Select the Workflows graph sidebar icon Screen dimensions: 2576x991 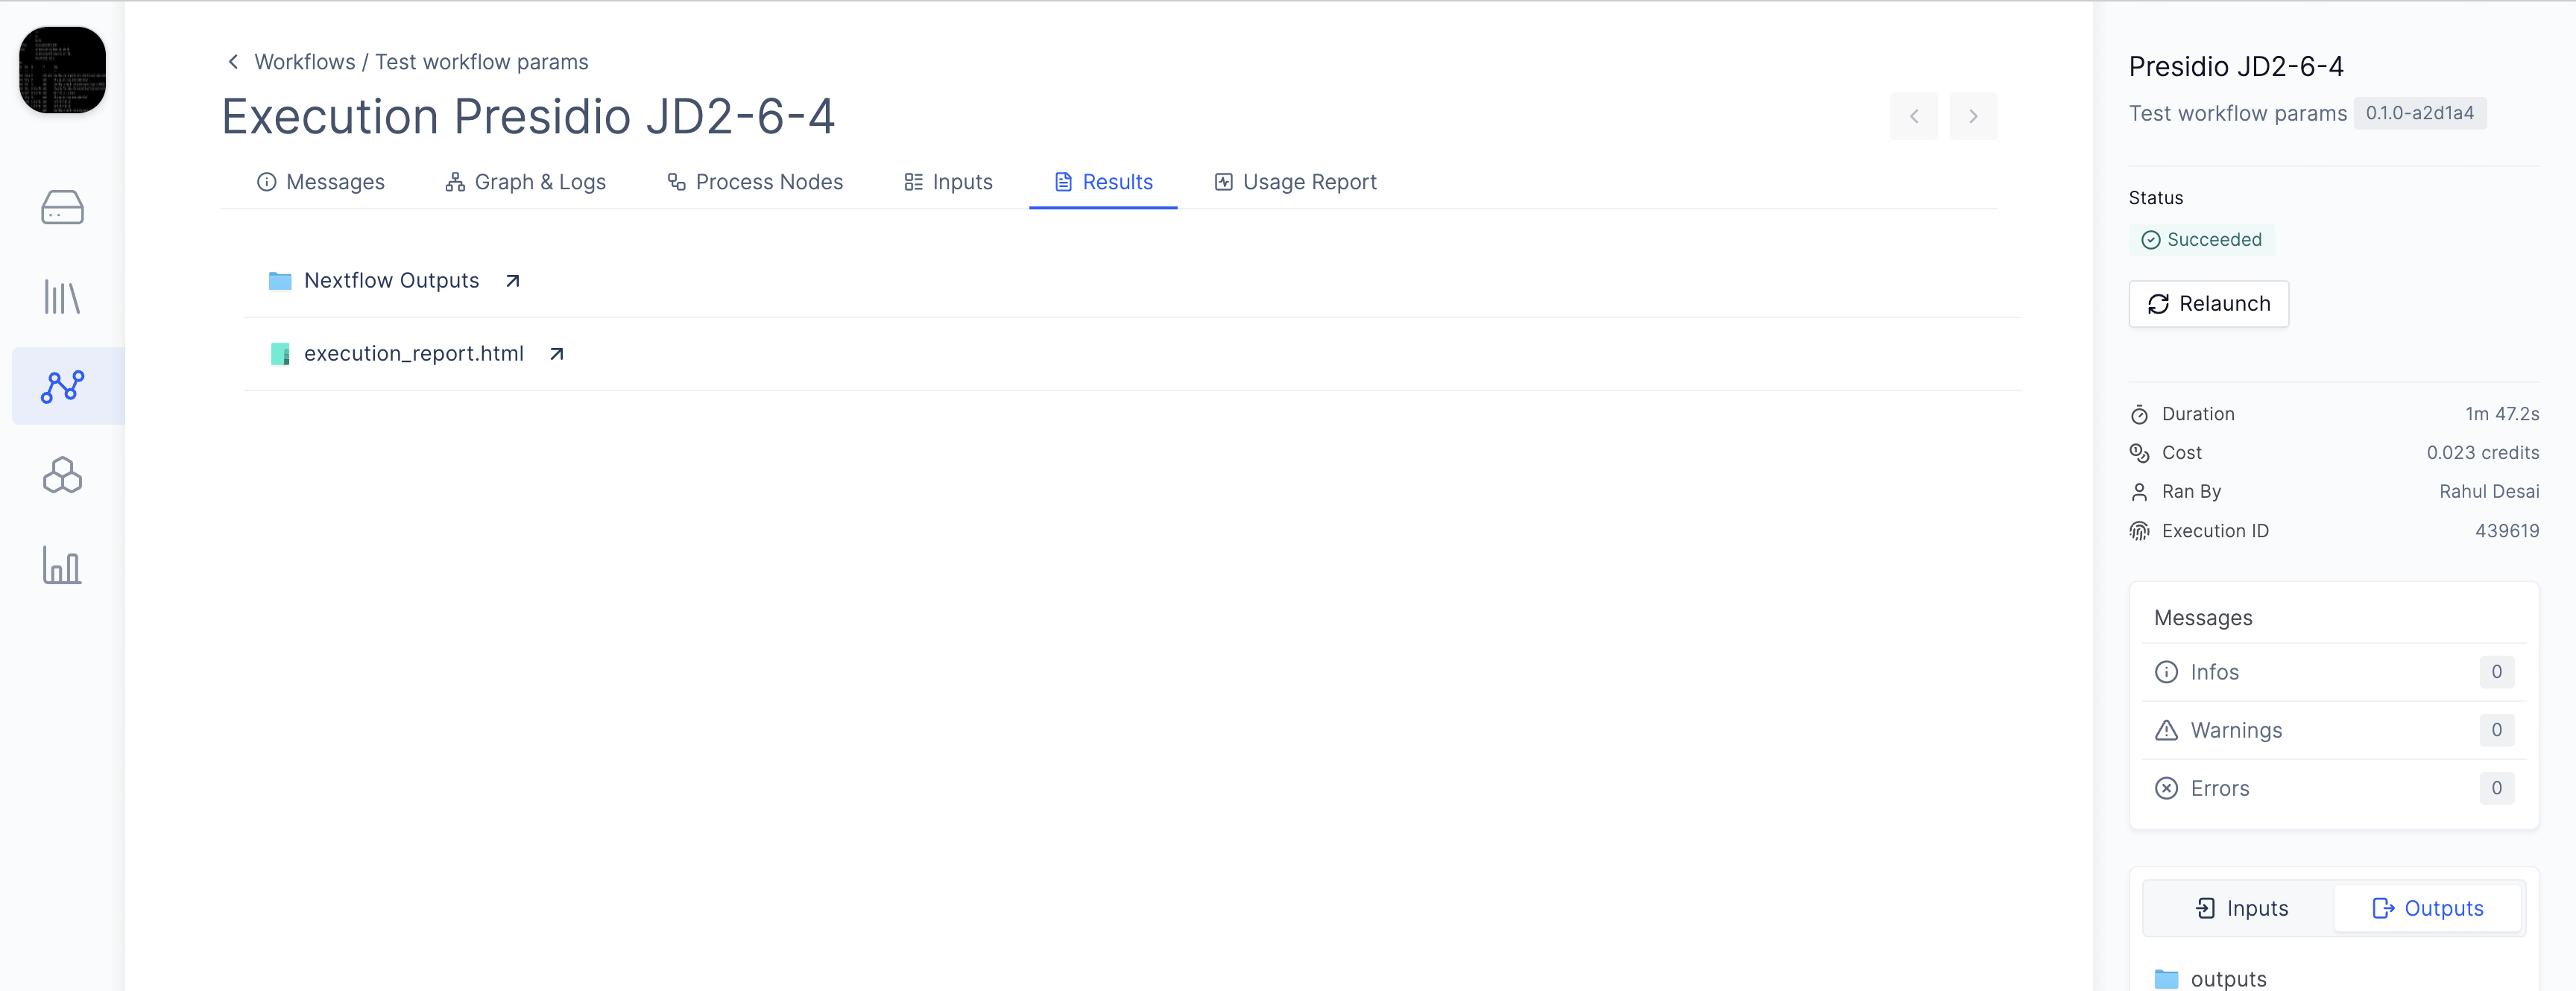pyautogui.click(x=62, y=386)
